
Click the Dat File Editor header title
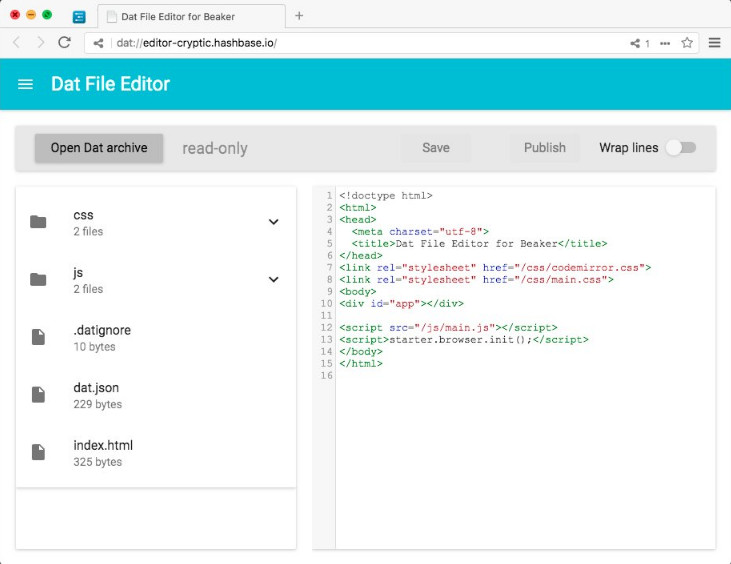point(110,84)
